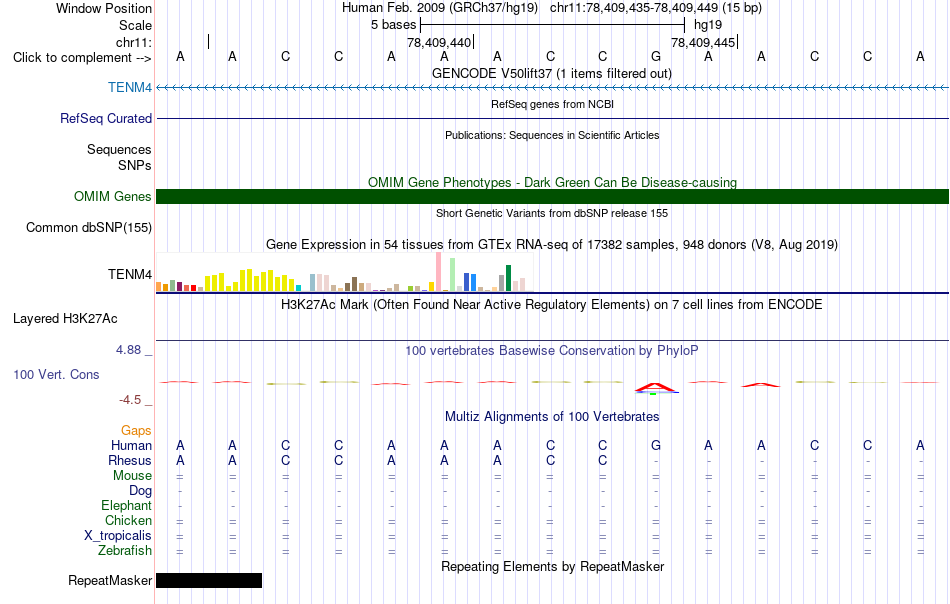Click the 78,409,440 coordinate marker
The image size is (950, 604).
tap(439, 42)
